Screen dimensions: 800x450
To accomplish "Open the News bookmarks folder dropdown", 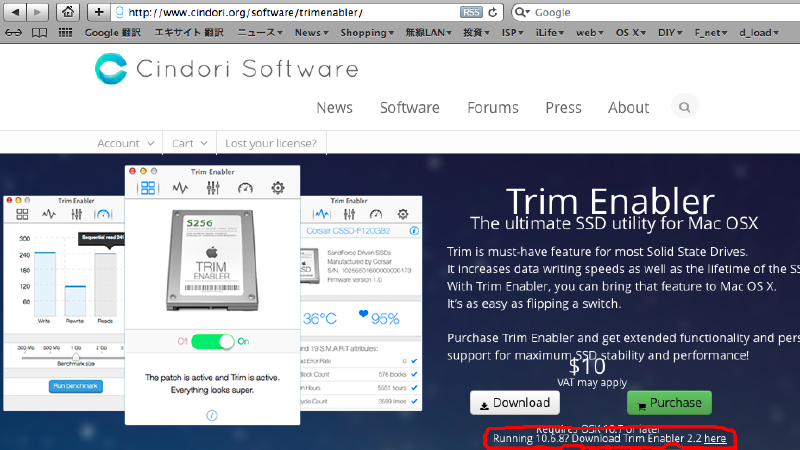I will [311, 33].
